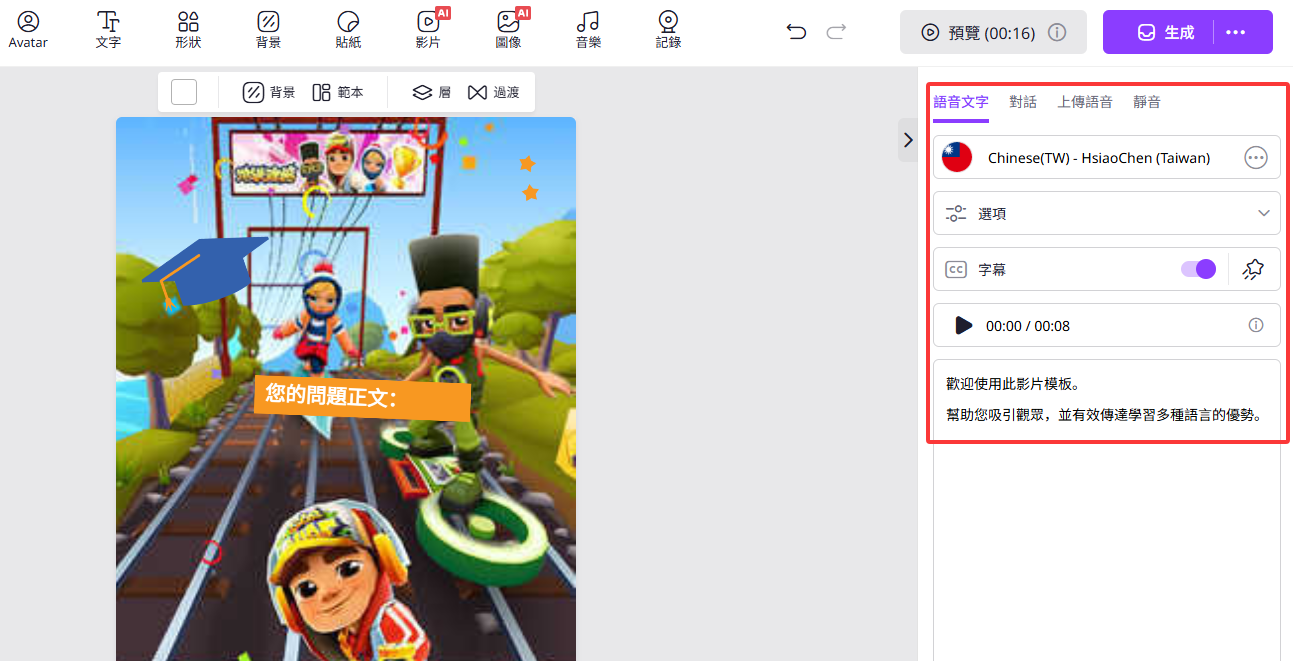Select the 您的問題正文 text banner
The image size is (1293, 661).
pyautogui.click(x=362, y=397)
